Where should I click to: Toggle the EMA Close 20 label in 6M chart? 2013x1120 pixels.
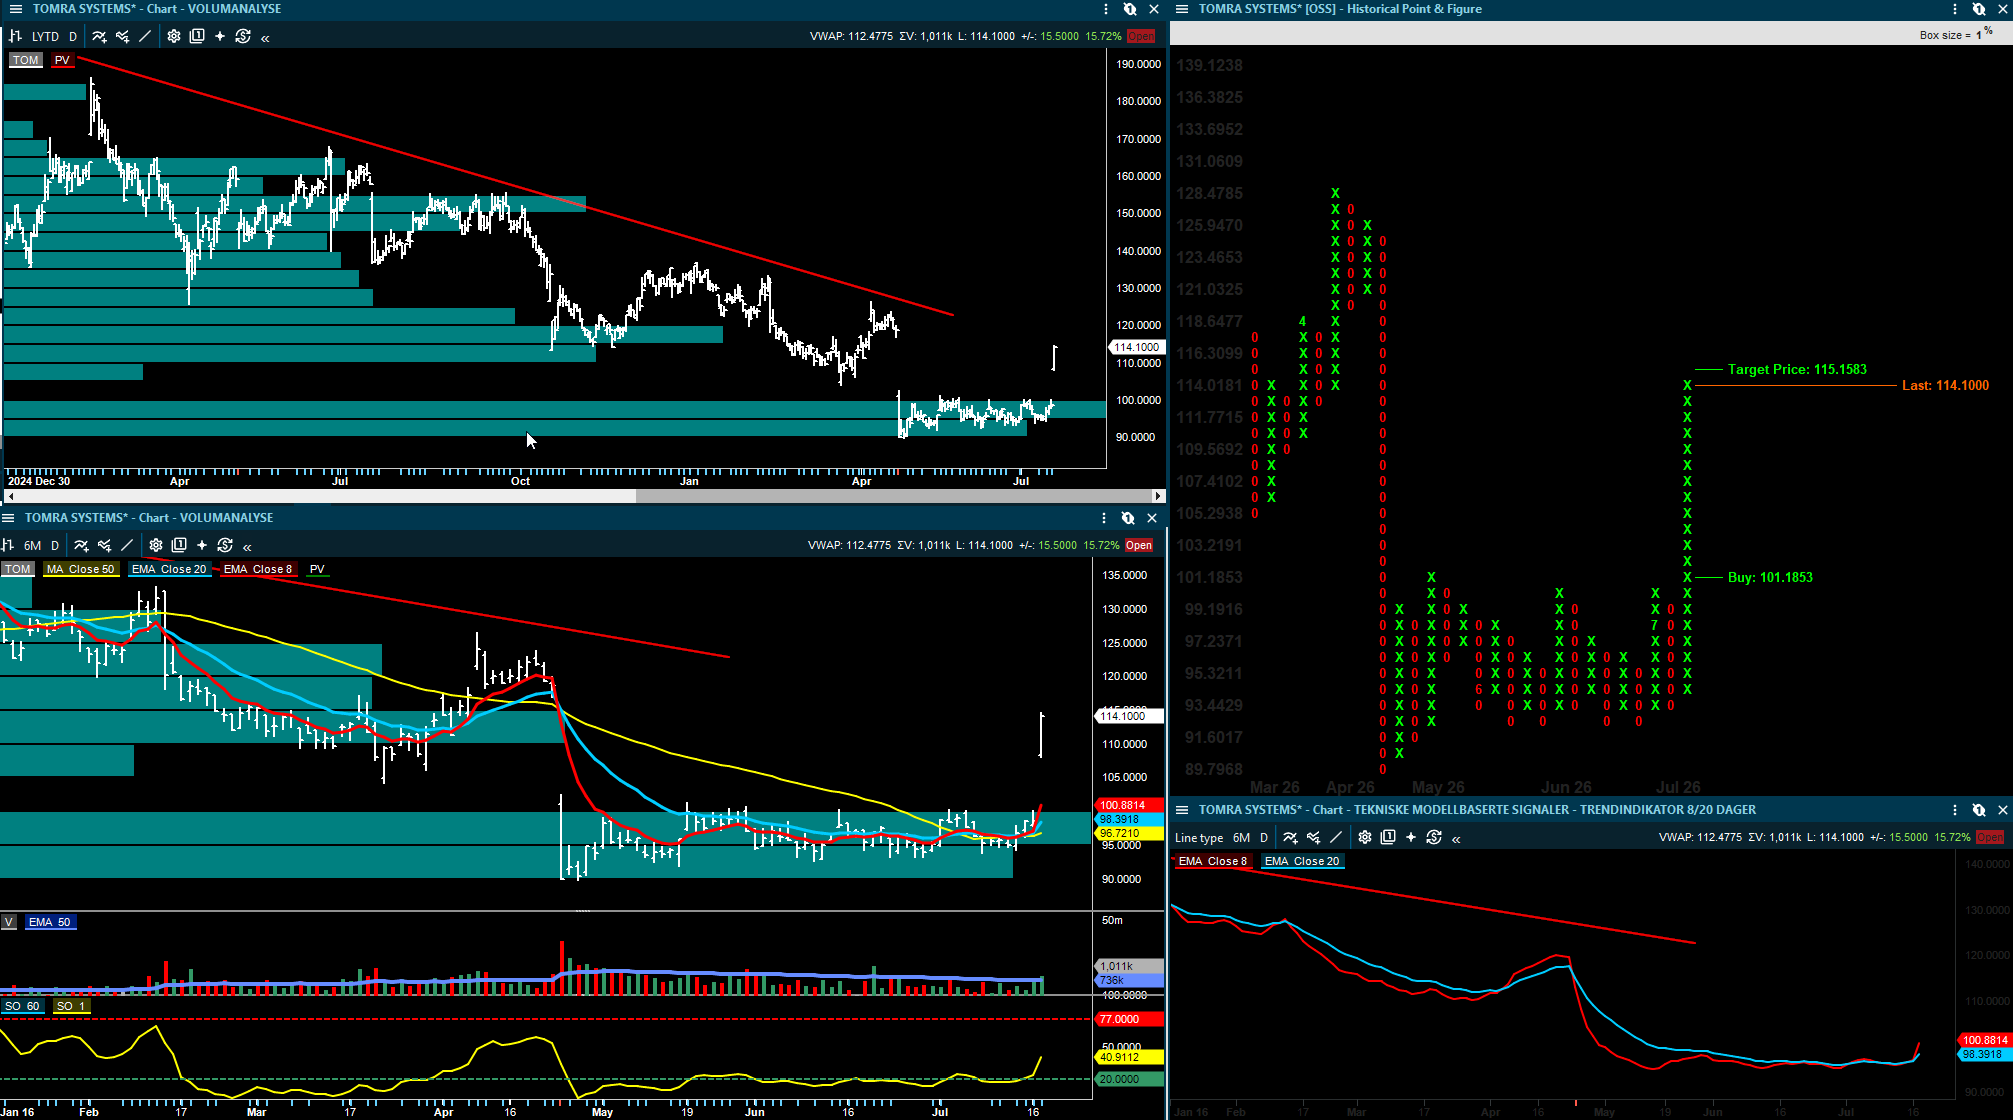tap(169, 569)
